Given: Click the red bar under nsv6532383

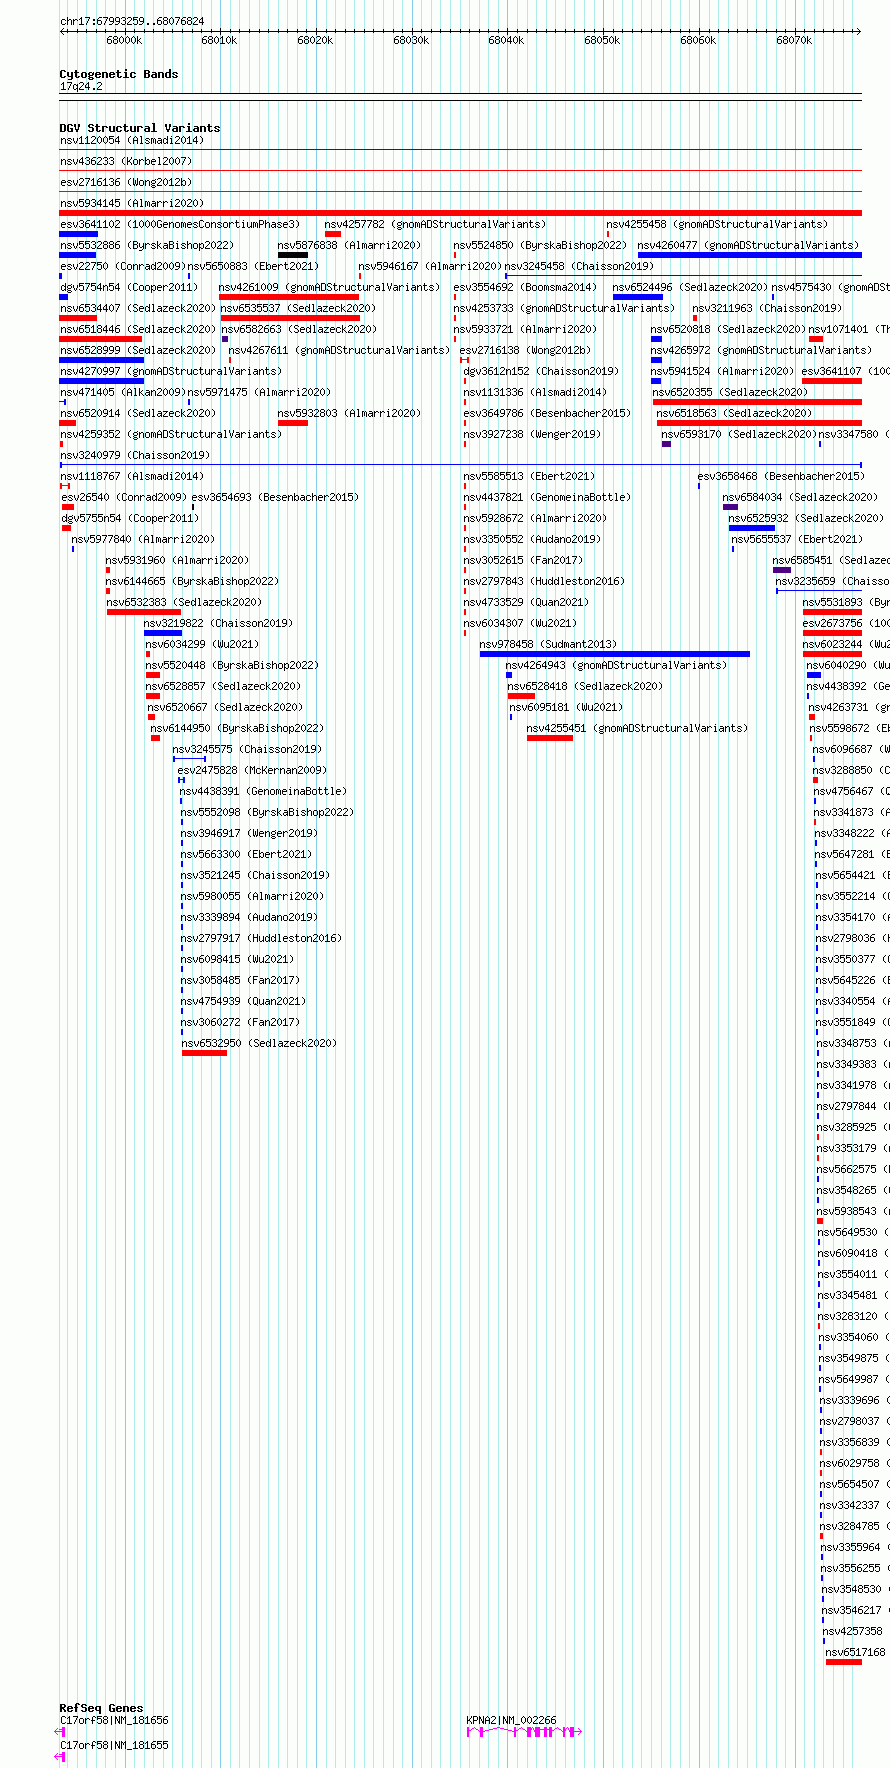Looking at the screenshot, I should click(144, 612).
